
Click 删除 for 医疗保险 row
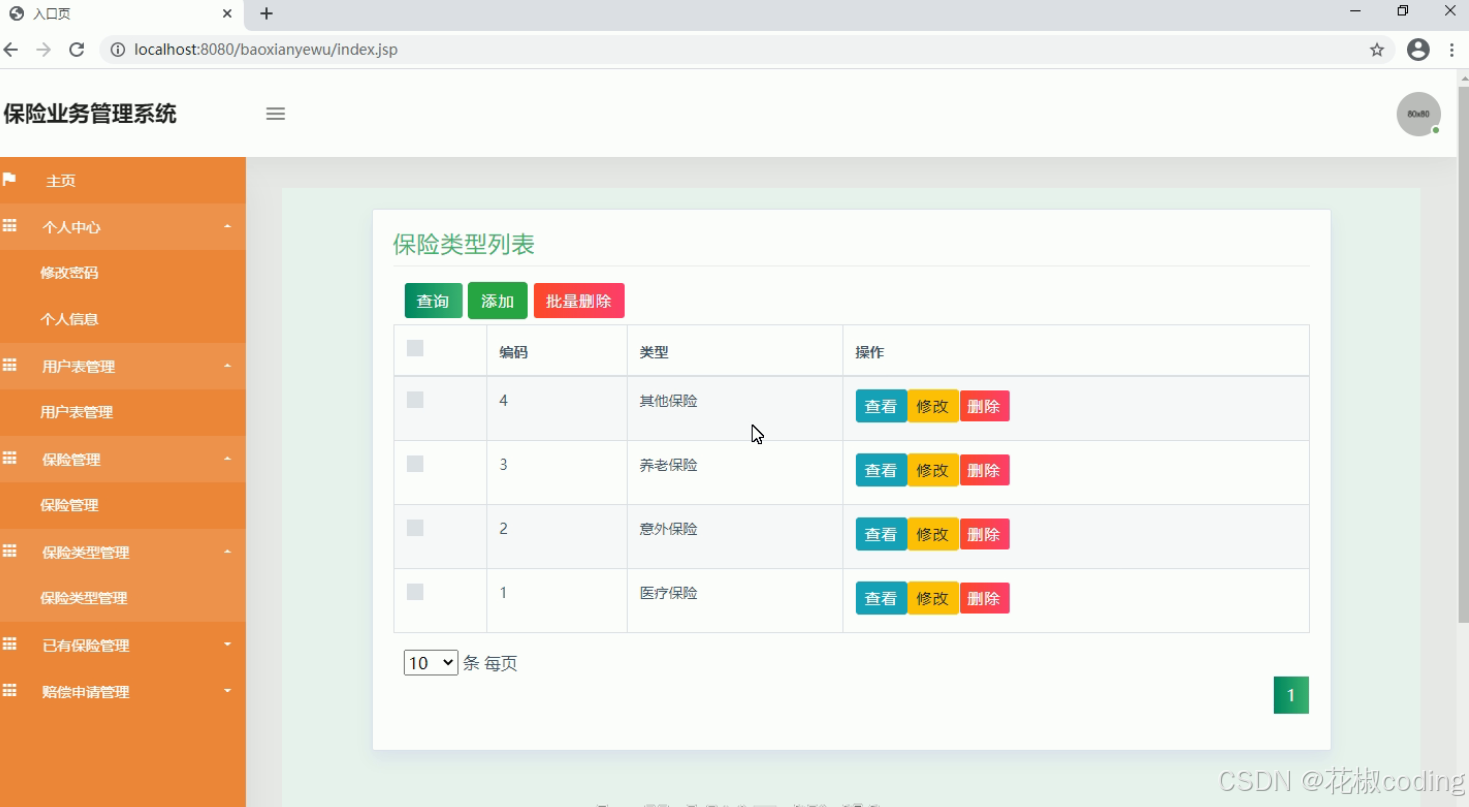click(984, 598)
